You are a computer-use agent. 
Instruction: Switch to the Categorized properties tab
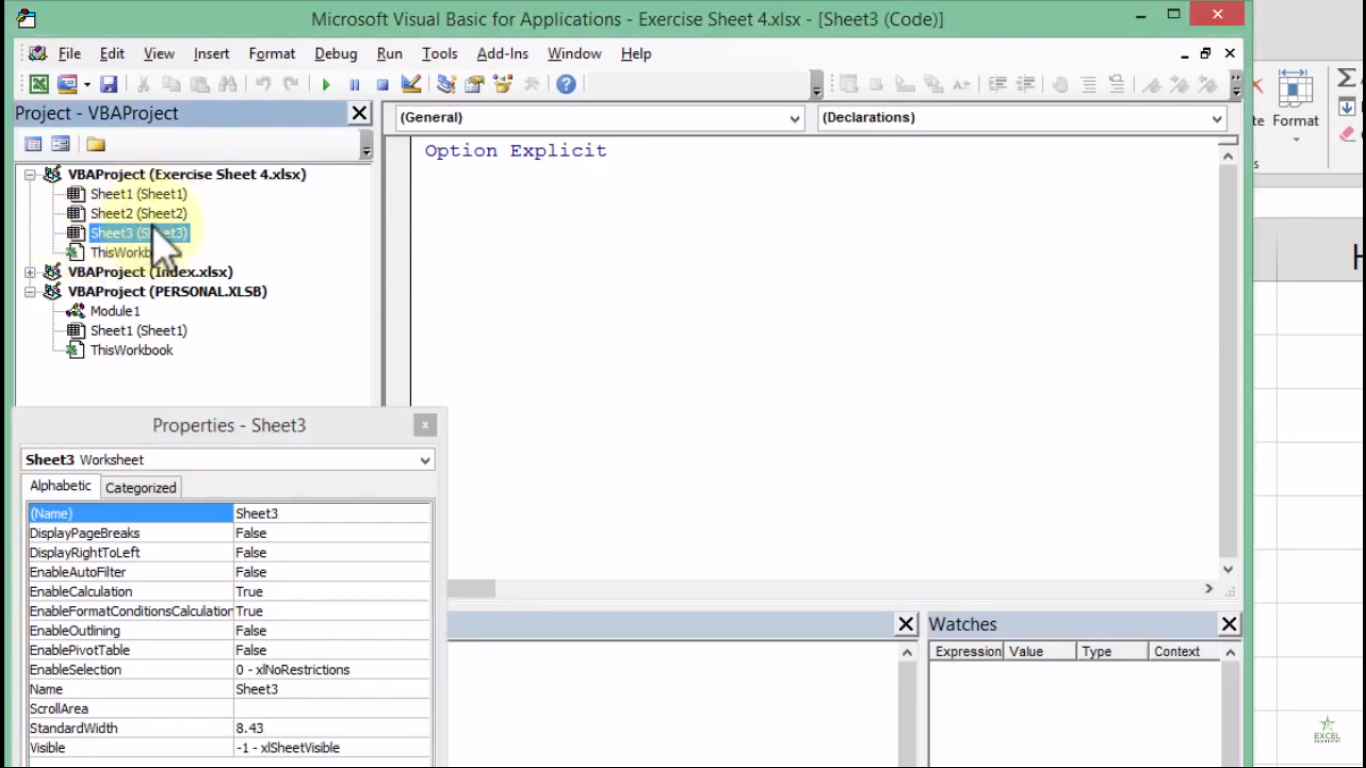coord(140,487)
